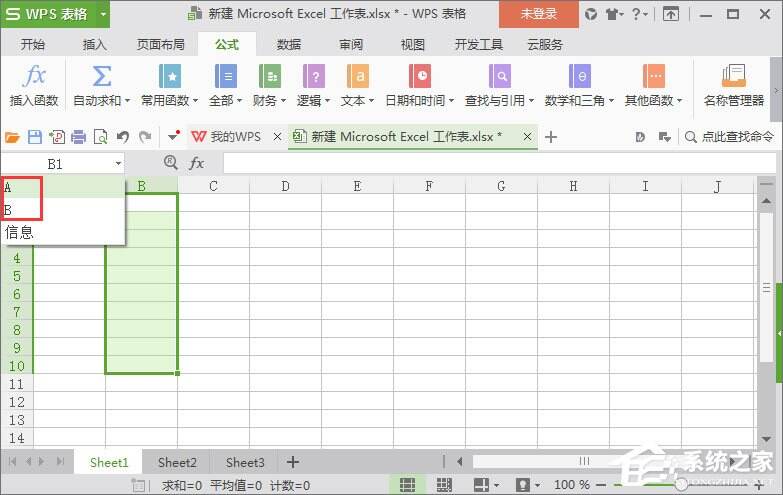Click the 点此查找命令 search box
The image size is (783, 495).
(x=729, y=137)
